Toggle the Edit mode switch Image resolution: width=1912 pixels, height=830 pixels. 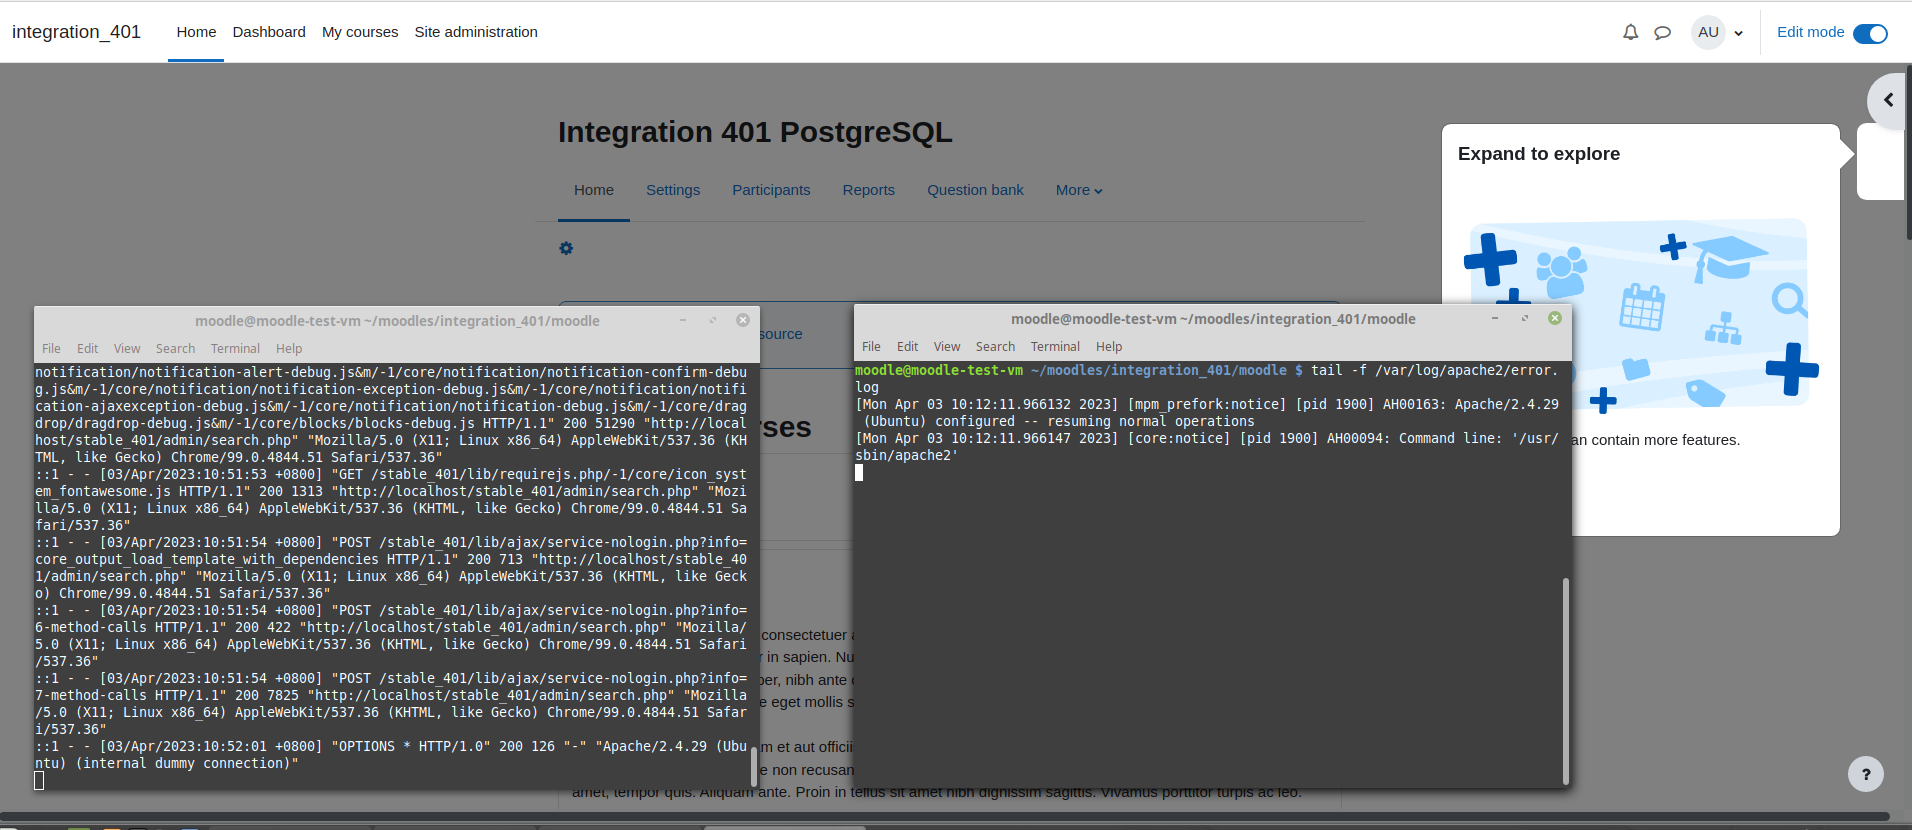pos(1870,33)
